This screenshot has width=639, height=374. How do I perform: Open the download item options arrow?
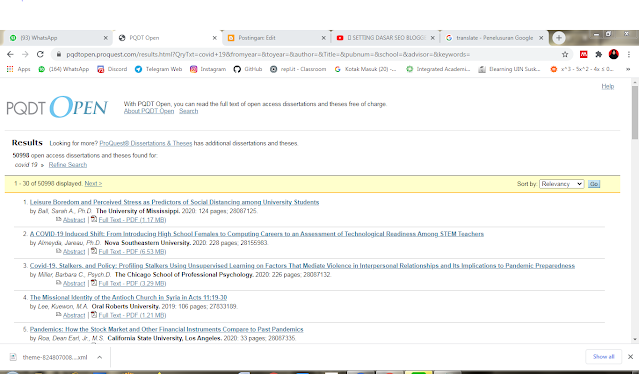tap(99, 357)
